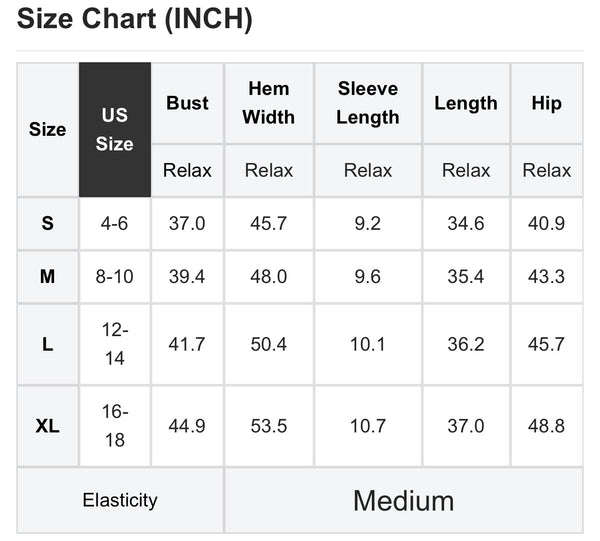Click the M size row label

[x=48, y=277]
